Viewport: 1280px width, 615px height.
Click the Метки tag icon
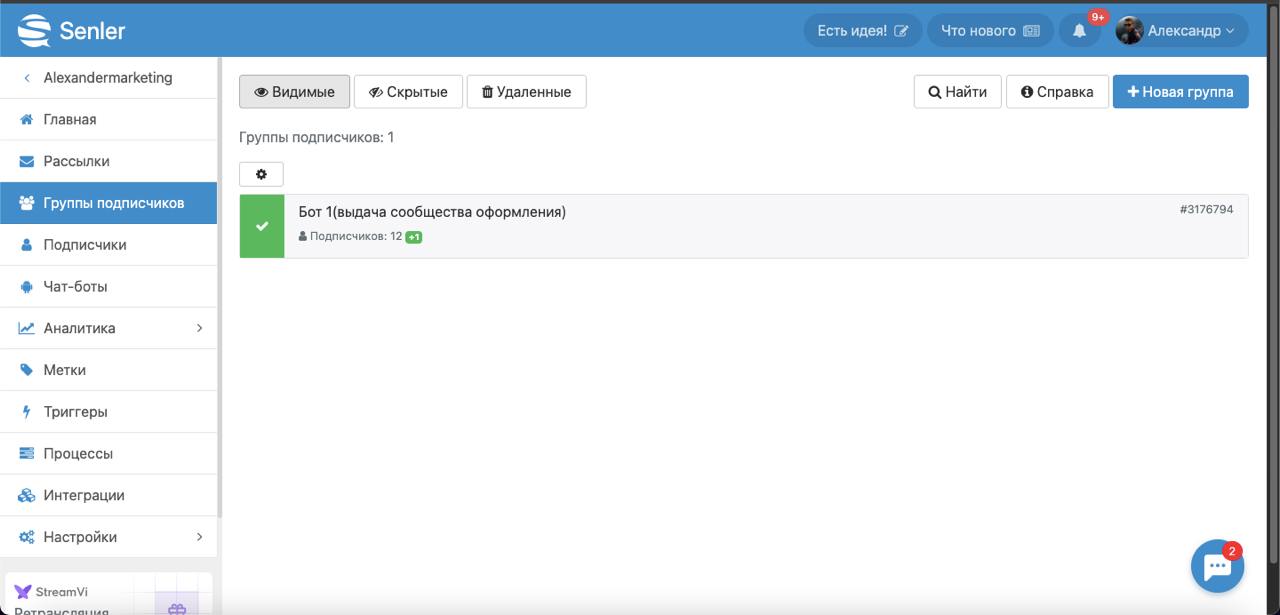pos(27,370)
